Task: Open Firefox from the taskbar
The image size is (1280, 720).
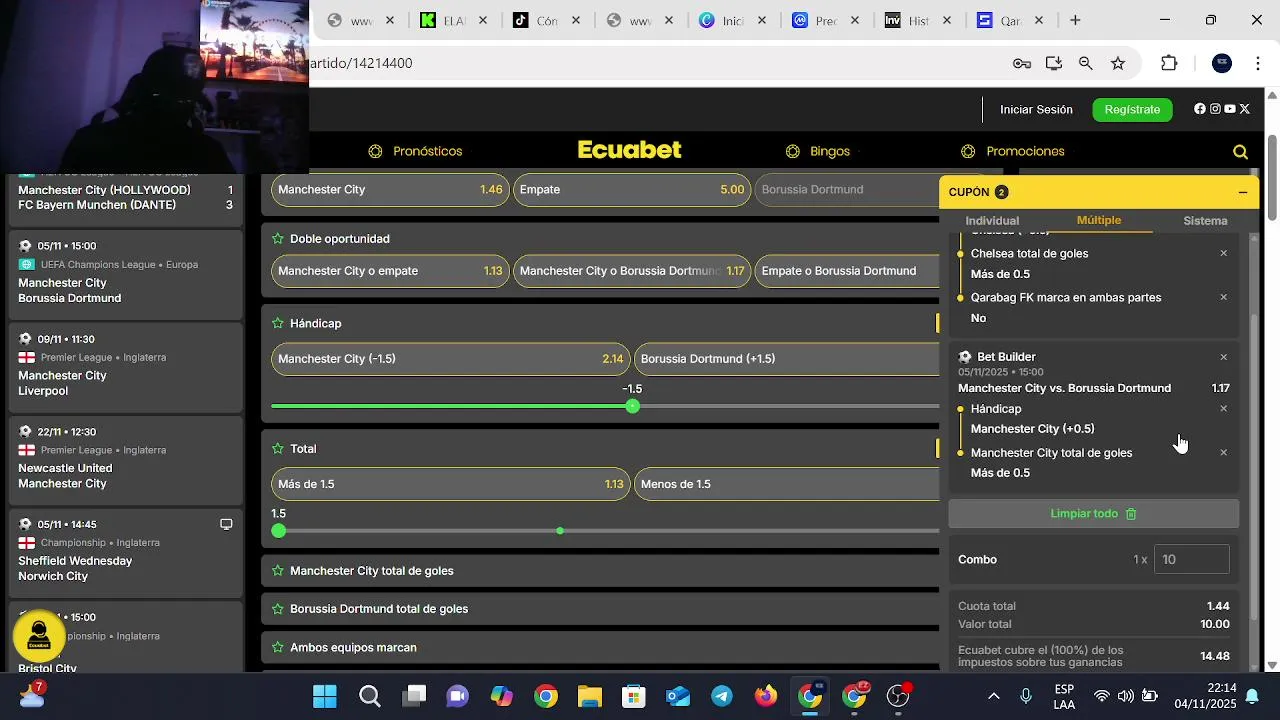Action: point(766,696)
